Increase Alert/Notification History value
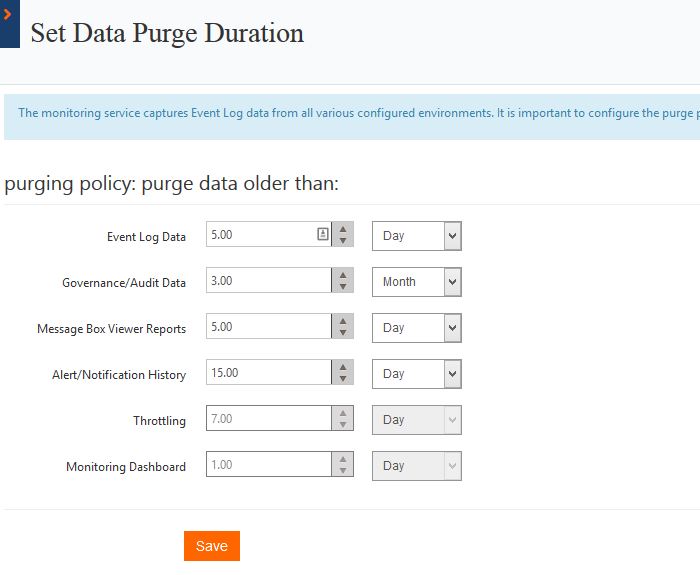Screen dimensions: 700x575 (x=343, y=368)
